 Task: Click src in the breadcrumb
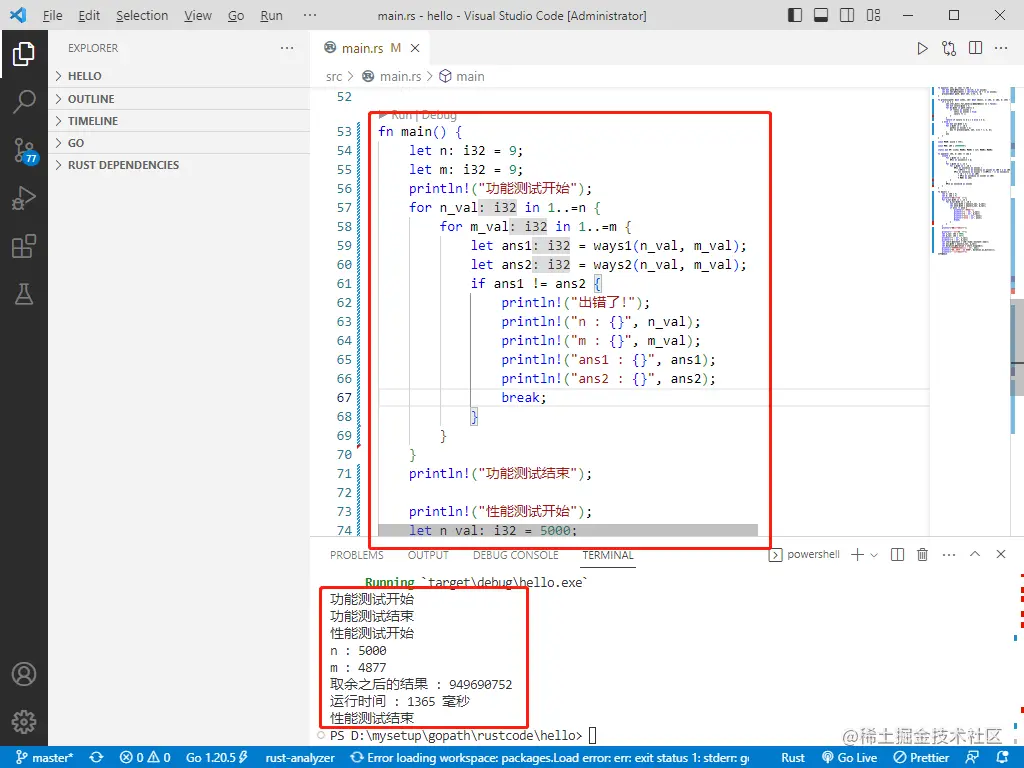(334, 76)
